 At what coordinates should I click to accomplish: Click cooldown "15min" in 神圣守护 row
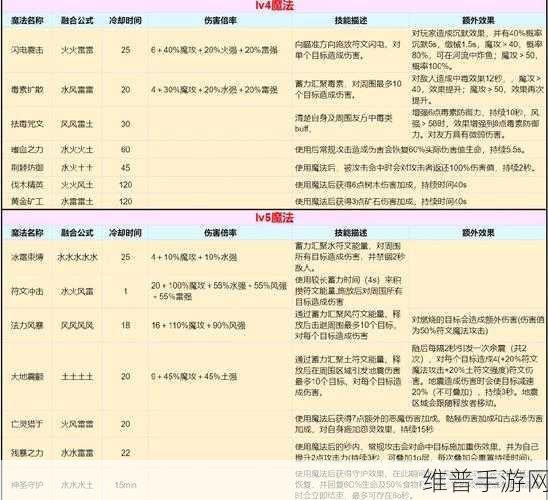pos(125,485)
